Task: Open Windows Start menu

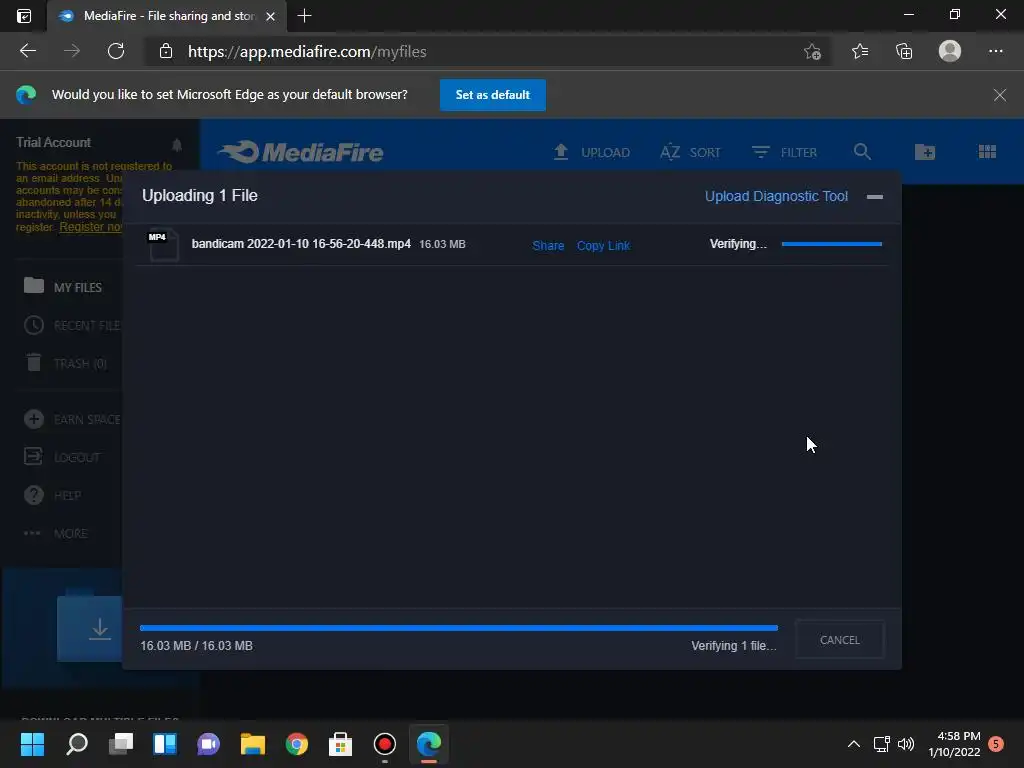Action: point(32,744)
